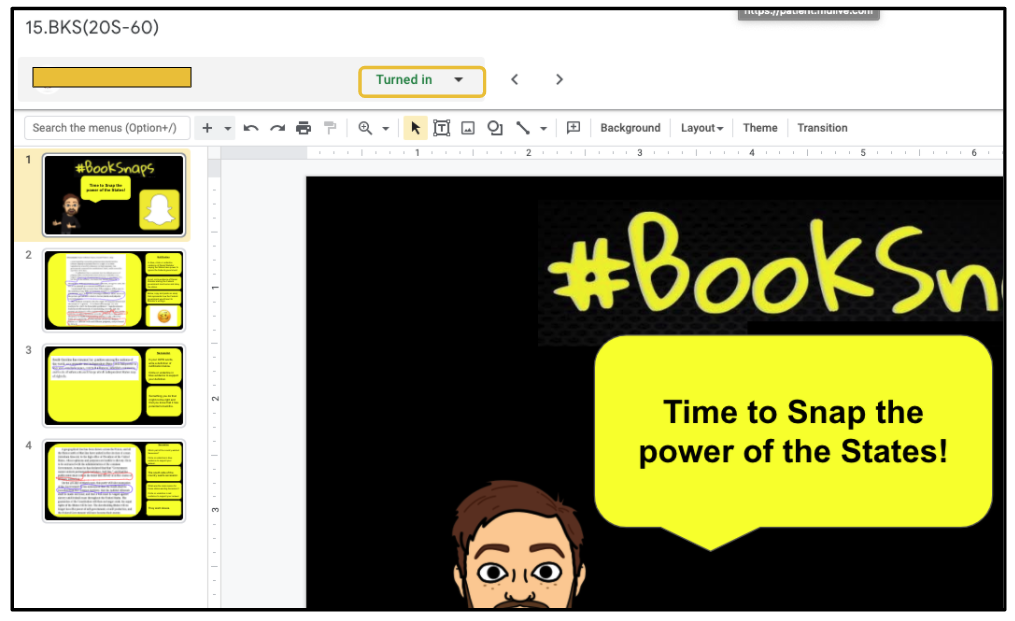Click the yellow speech bubble text box
This screenshot has height=621, width=1015.
(793, 440)
